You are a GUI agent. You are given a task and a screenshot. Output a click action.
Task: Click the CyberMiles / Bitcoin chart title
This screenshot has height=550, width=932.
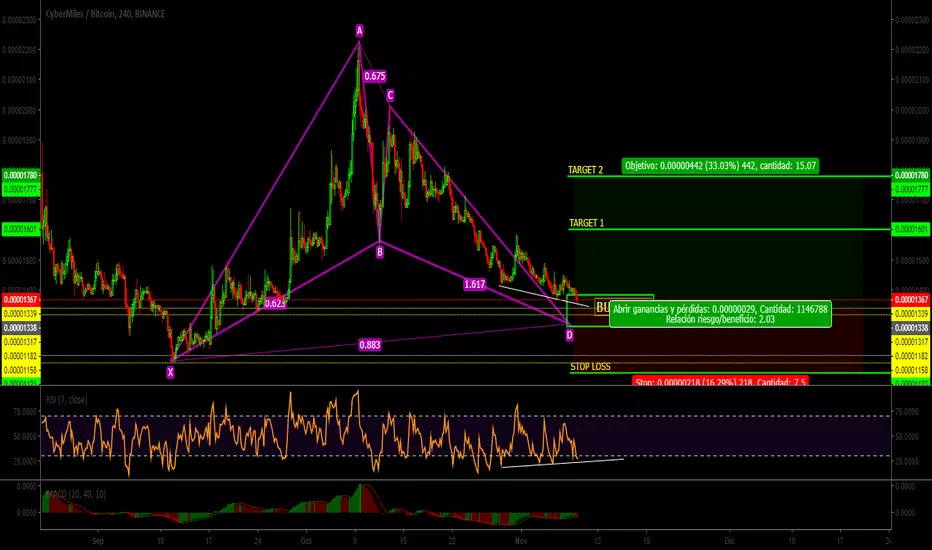[105, 14]
